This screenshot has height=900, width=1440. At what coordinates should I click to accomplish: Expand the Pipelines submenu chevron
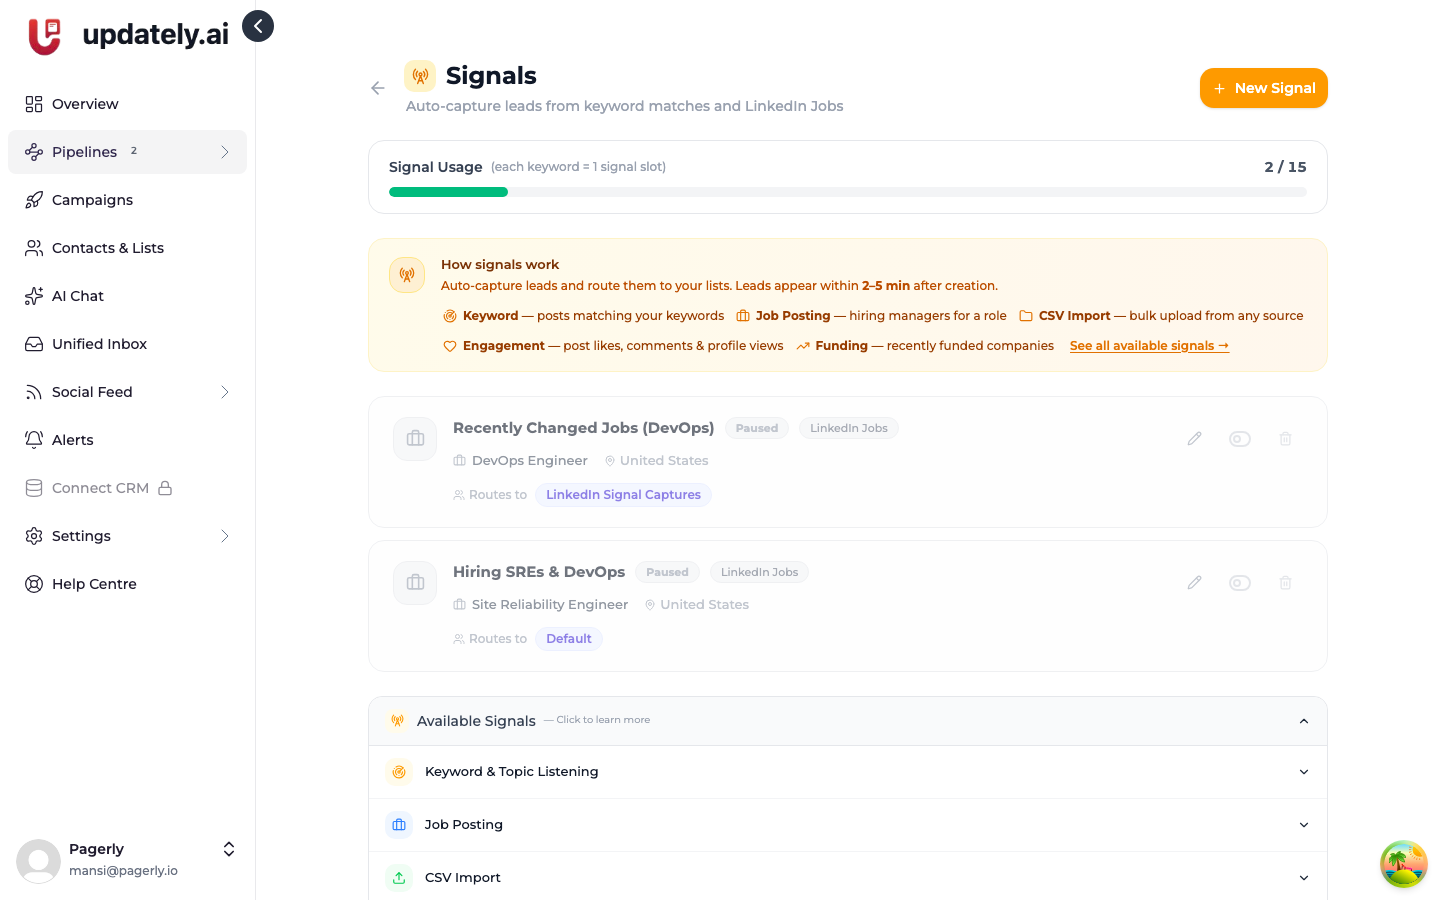pos(225,152)
